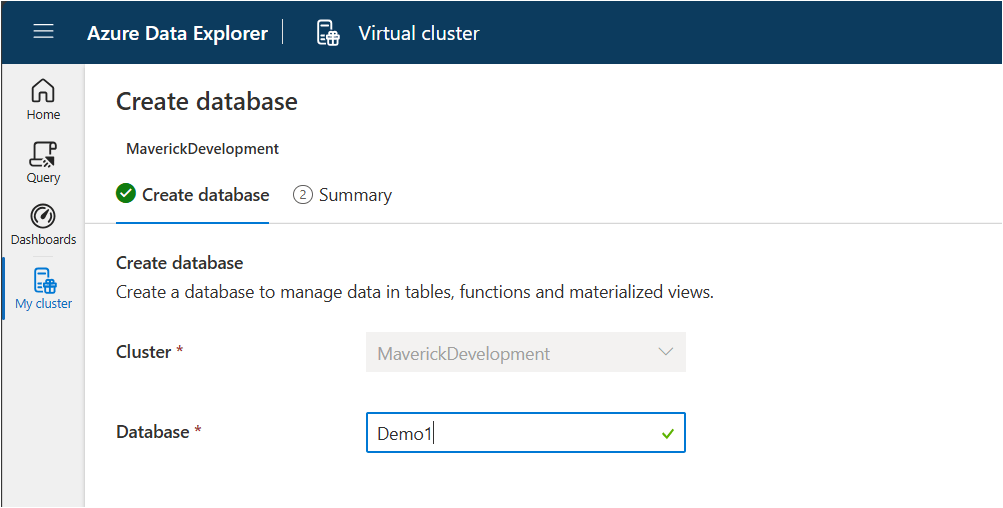Focus the Database name input containing Demo1
Viewport: 1003px width, 508px height.
pyautogui.click(x=510, y=434)
